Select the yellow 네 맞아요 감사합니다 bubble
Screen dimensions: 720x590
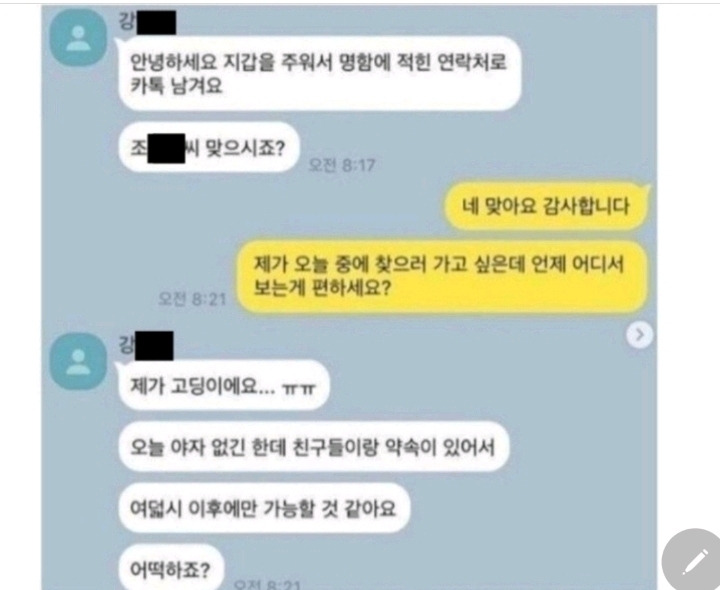(546, 206)
